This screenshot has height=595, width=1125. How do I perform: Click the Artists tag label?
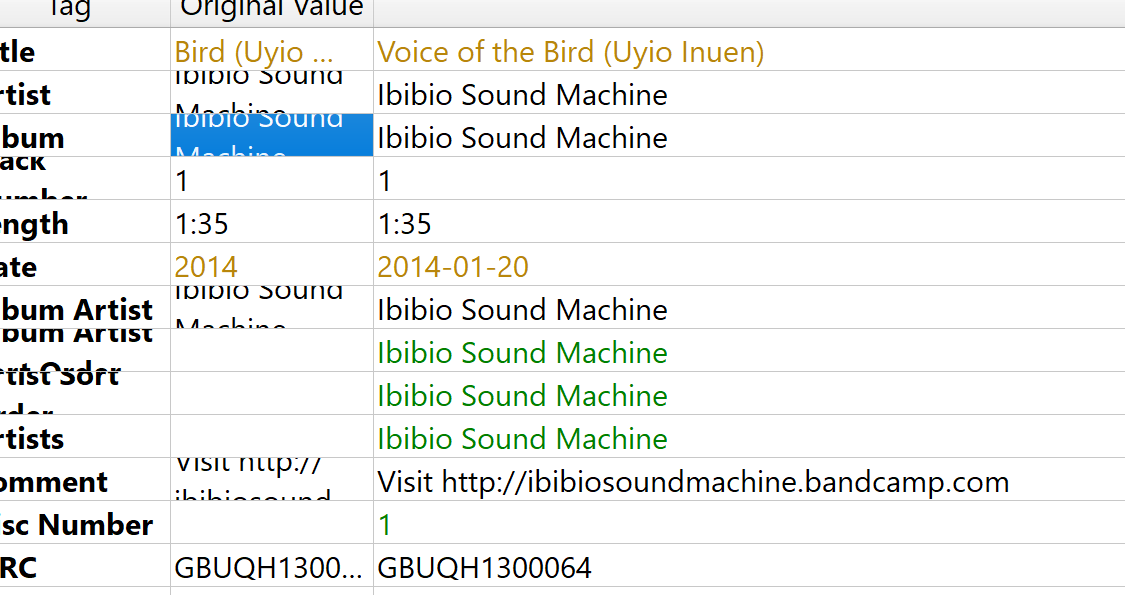click(x=32, y=439)
